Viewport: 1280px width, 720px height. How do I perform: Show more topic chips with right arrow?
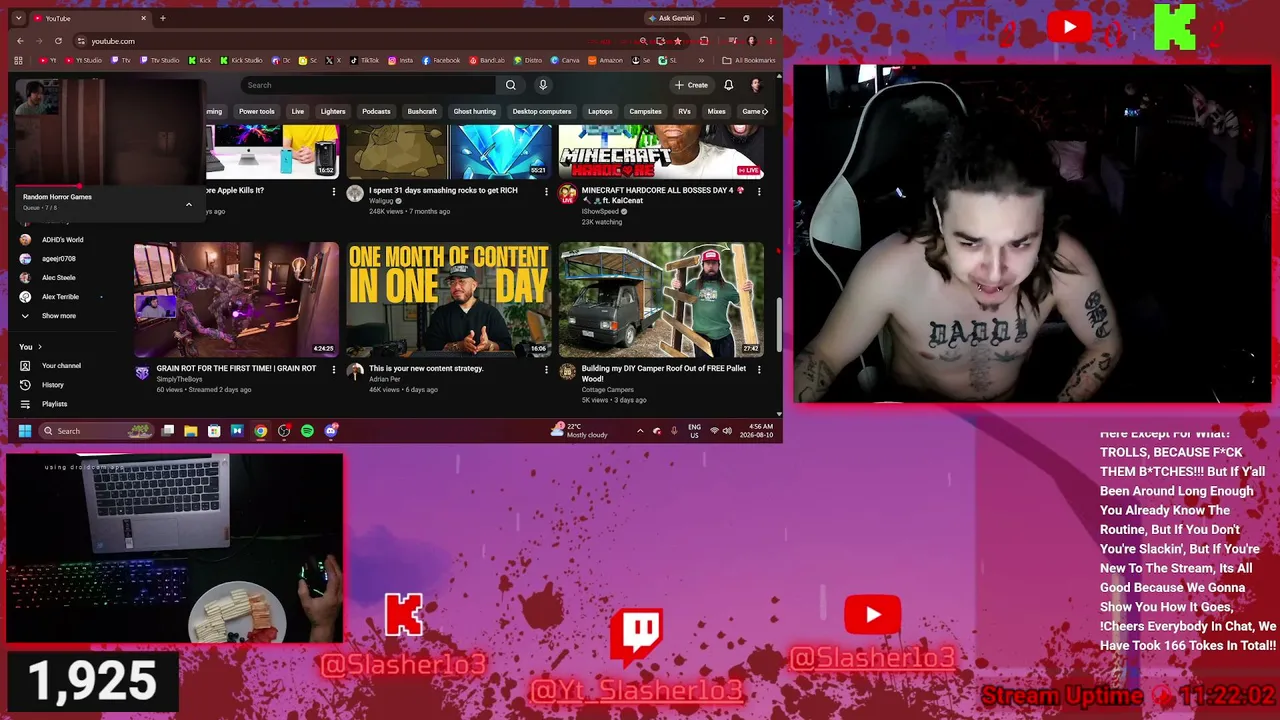point(765,111)
